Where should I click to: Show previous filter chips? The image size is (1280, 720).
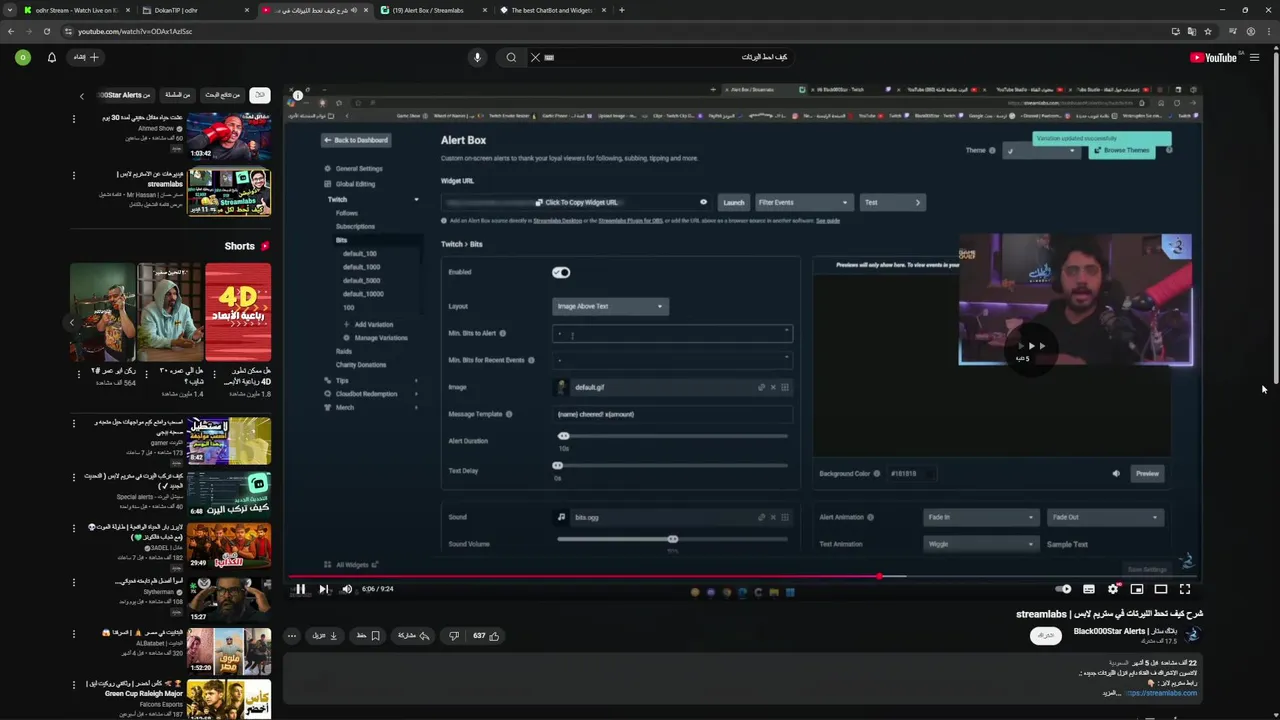pyautogui.click(x=82, y=96)
